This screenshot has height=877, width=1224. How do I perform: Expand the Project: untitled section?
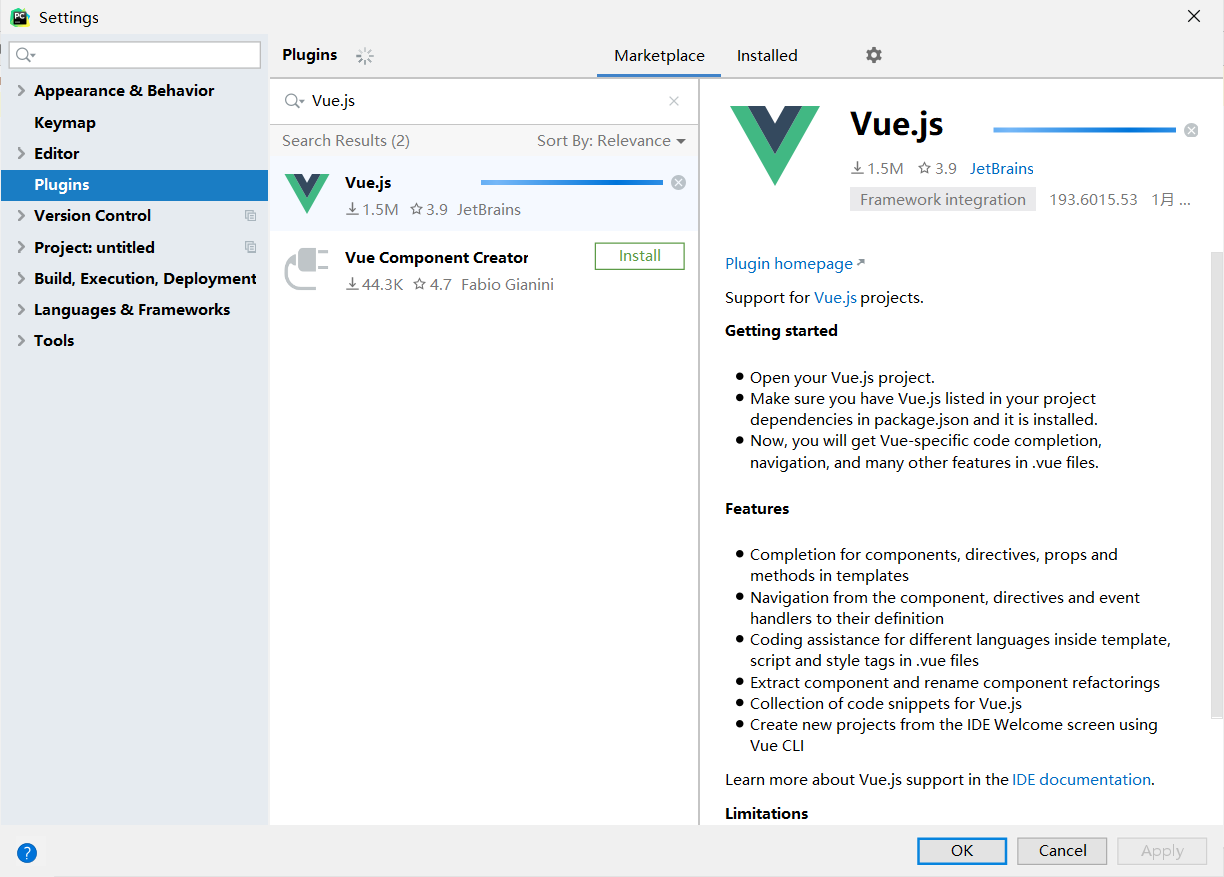21,247
